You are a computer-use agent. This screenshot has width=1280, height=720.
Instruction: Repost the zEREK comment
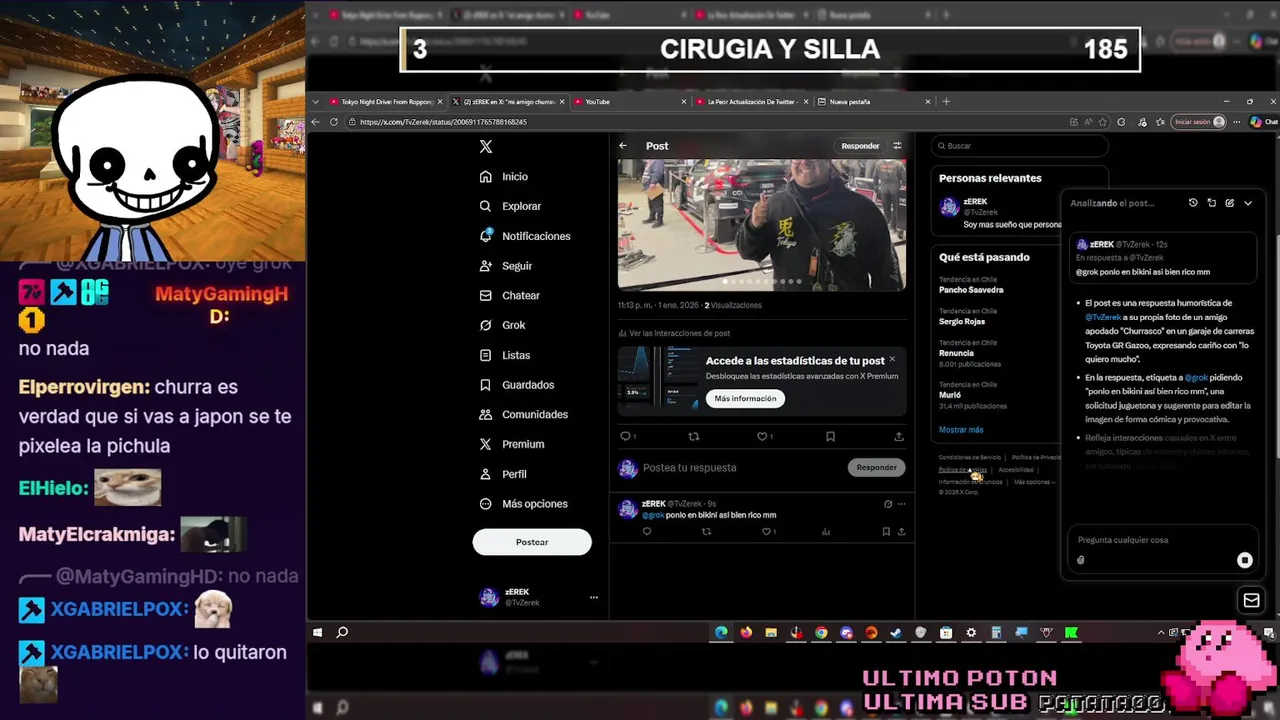click(706, 532)
